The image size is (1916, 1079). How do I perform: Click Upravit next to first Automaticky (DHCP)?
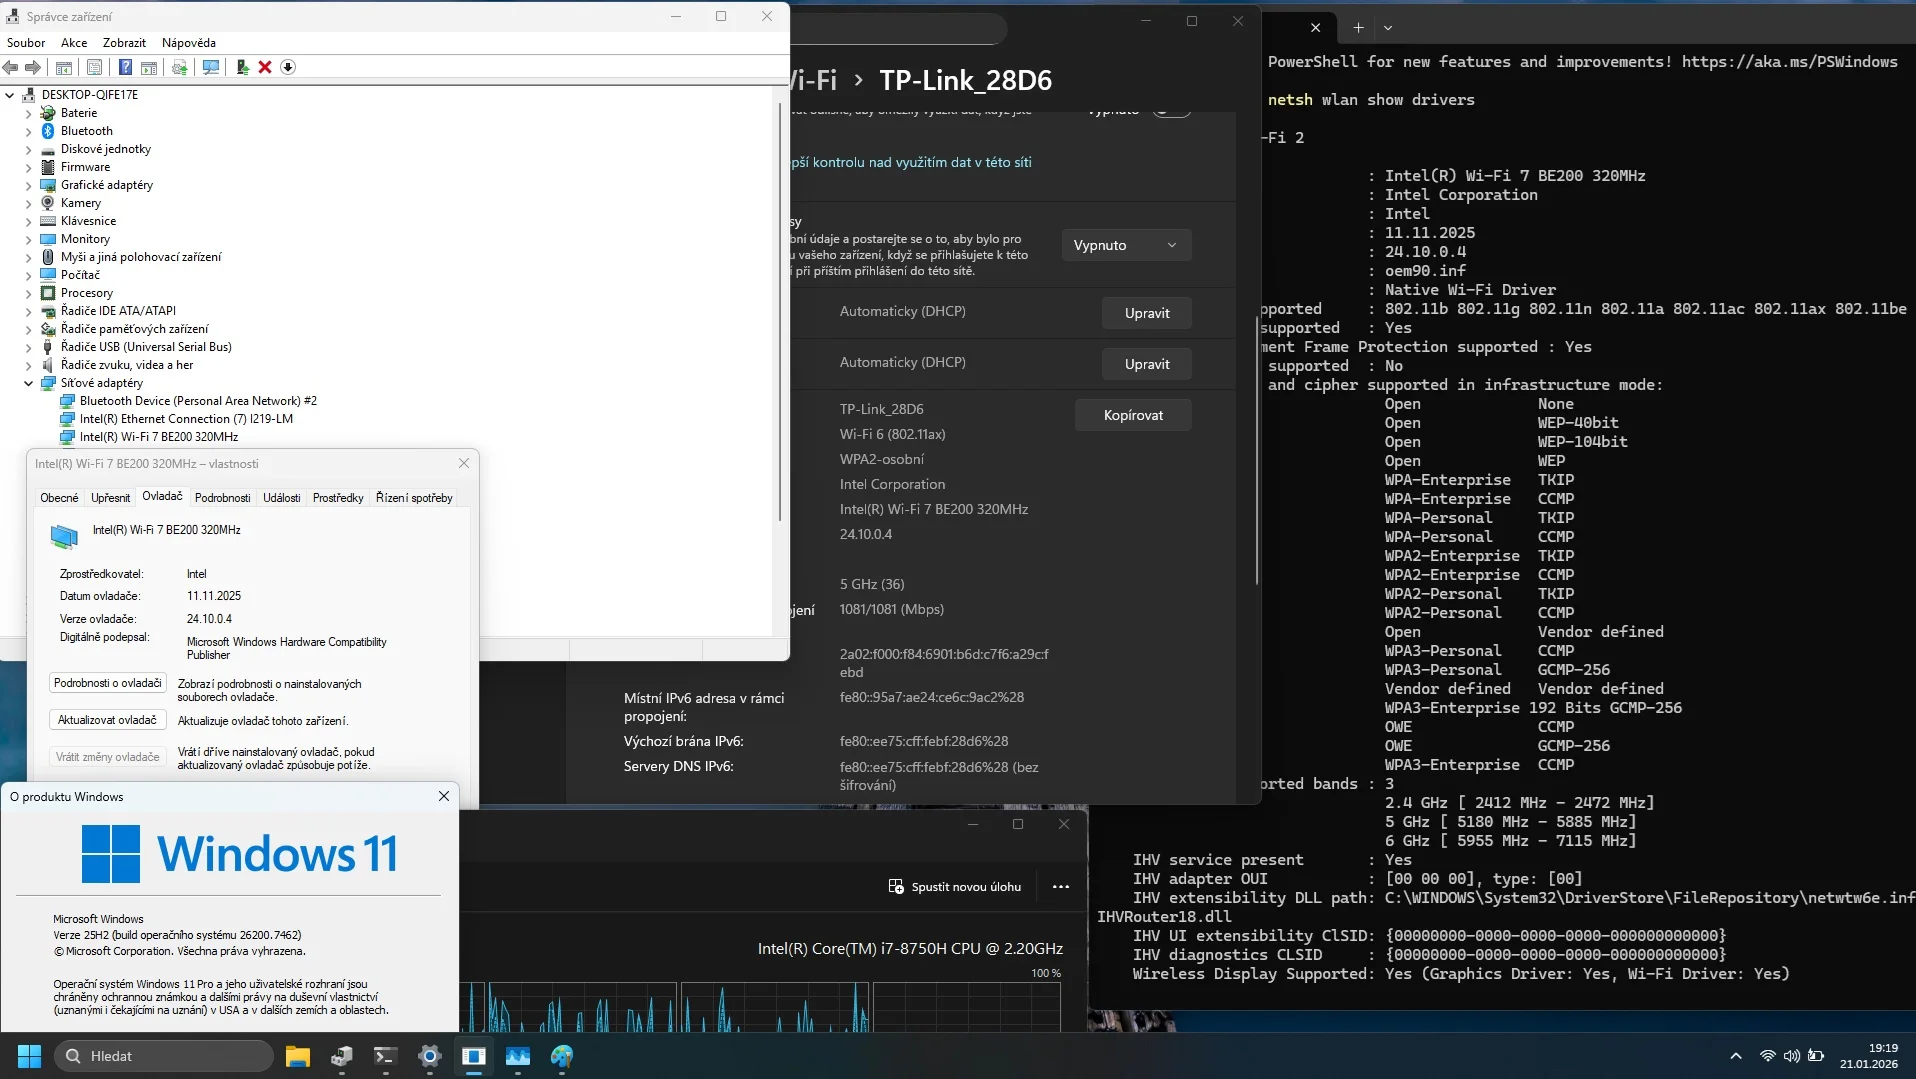click(1147, 313)
